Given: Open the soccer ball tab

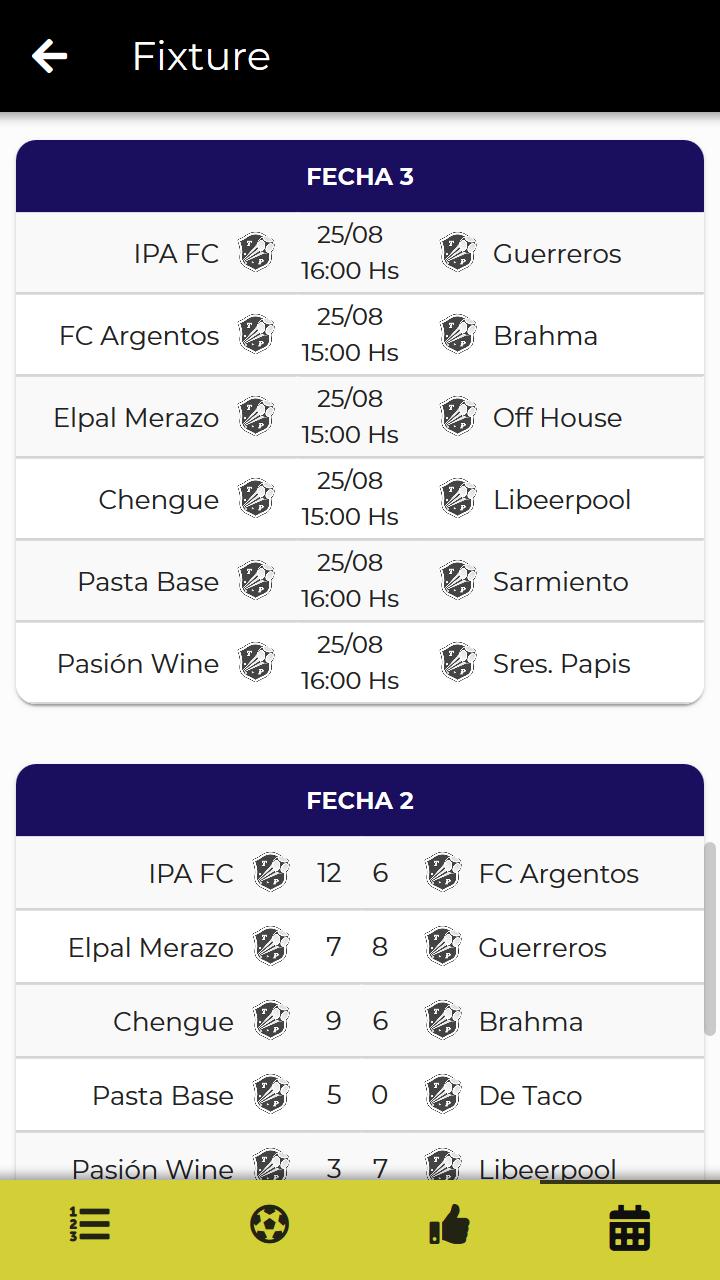Looking at the screenshot, I should click(270, 1224).
